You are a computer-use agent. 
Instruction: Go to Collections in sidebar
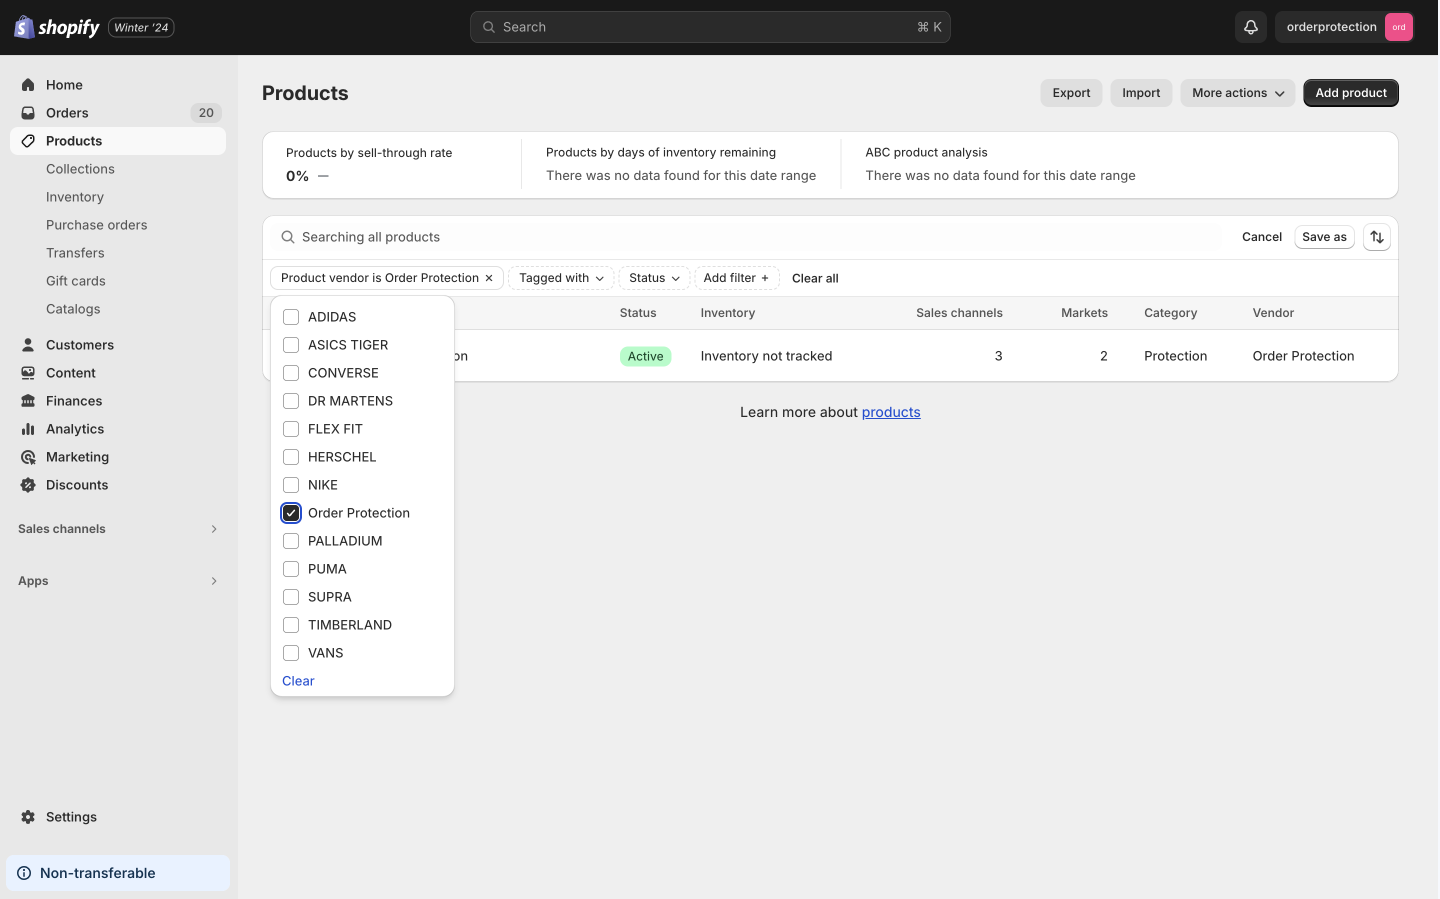[x=80, y=169]
